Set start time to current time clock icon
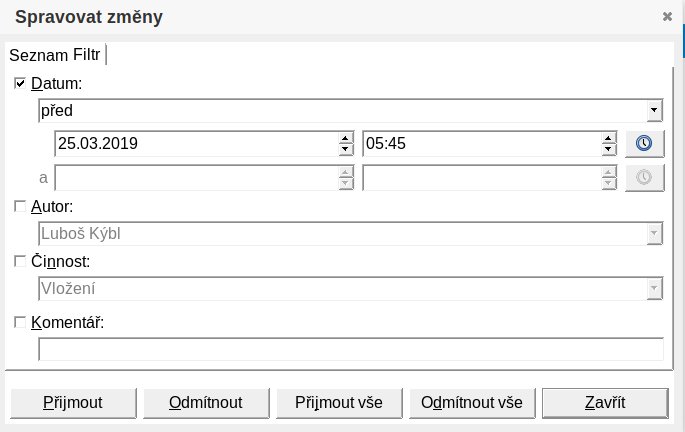This screenshot has height=432, width=685. coord(644,143)
